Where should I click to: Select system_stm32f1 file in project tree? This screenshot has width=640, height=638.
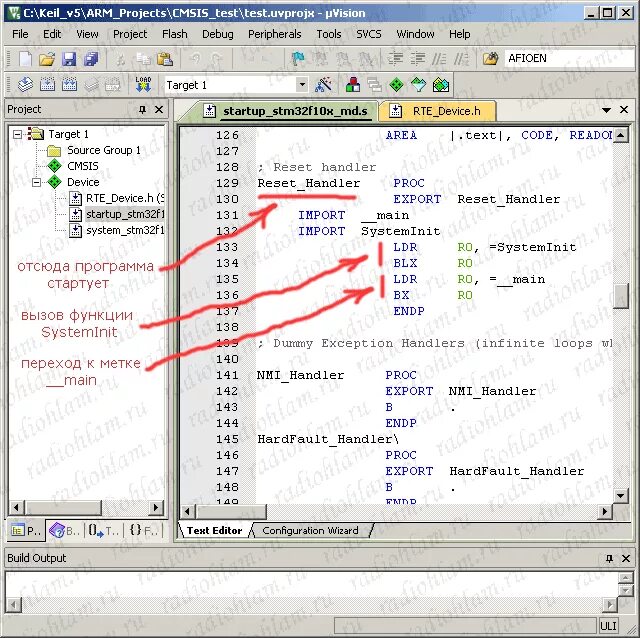tap(125, 231)
